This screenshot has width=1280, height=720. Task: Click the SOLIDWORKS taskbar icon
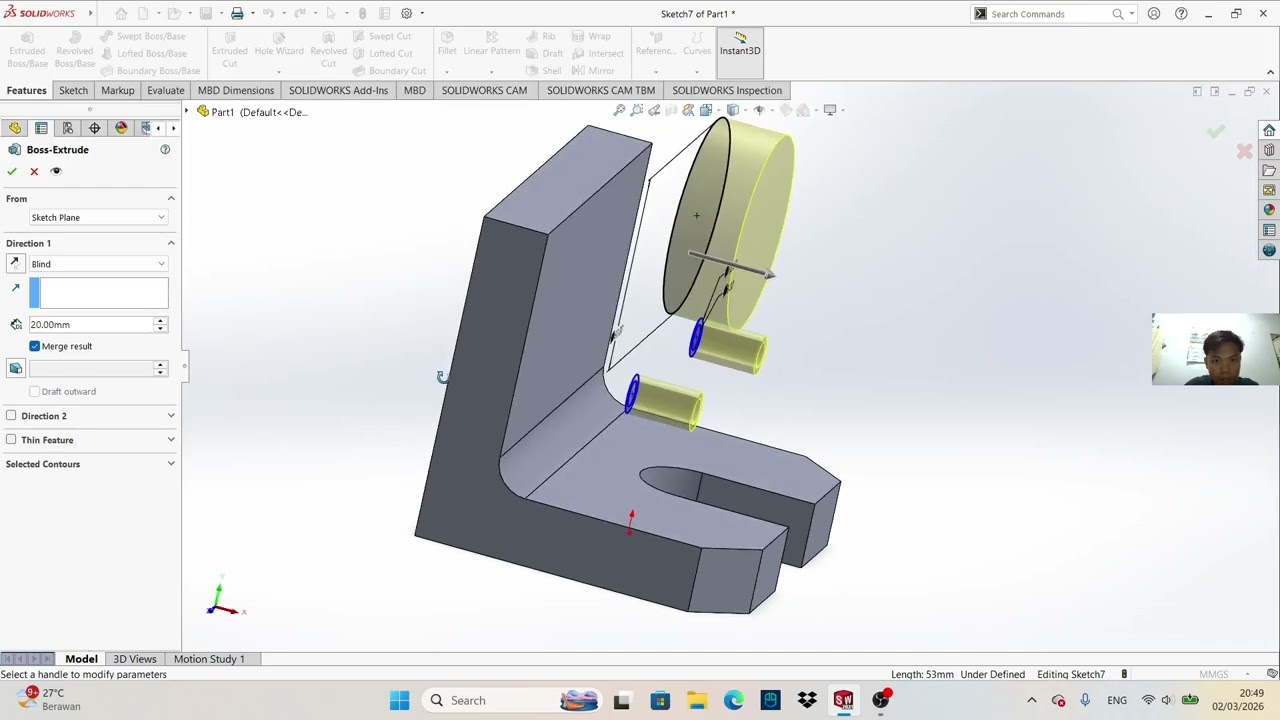click(x=844, y=700)
